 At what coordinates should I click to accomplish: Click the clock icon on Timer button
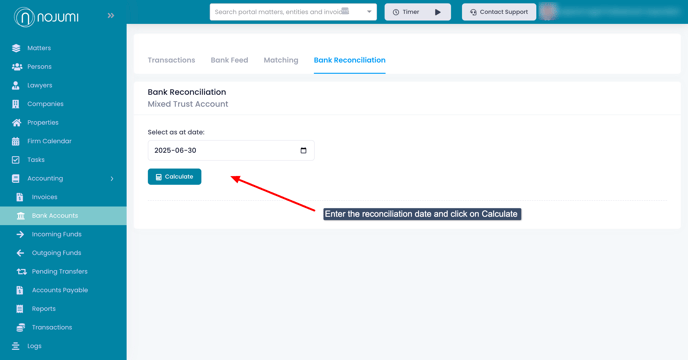(396, 12)
